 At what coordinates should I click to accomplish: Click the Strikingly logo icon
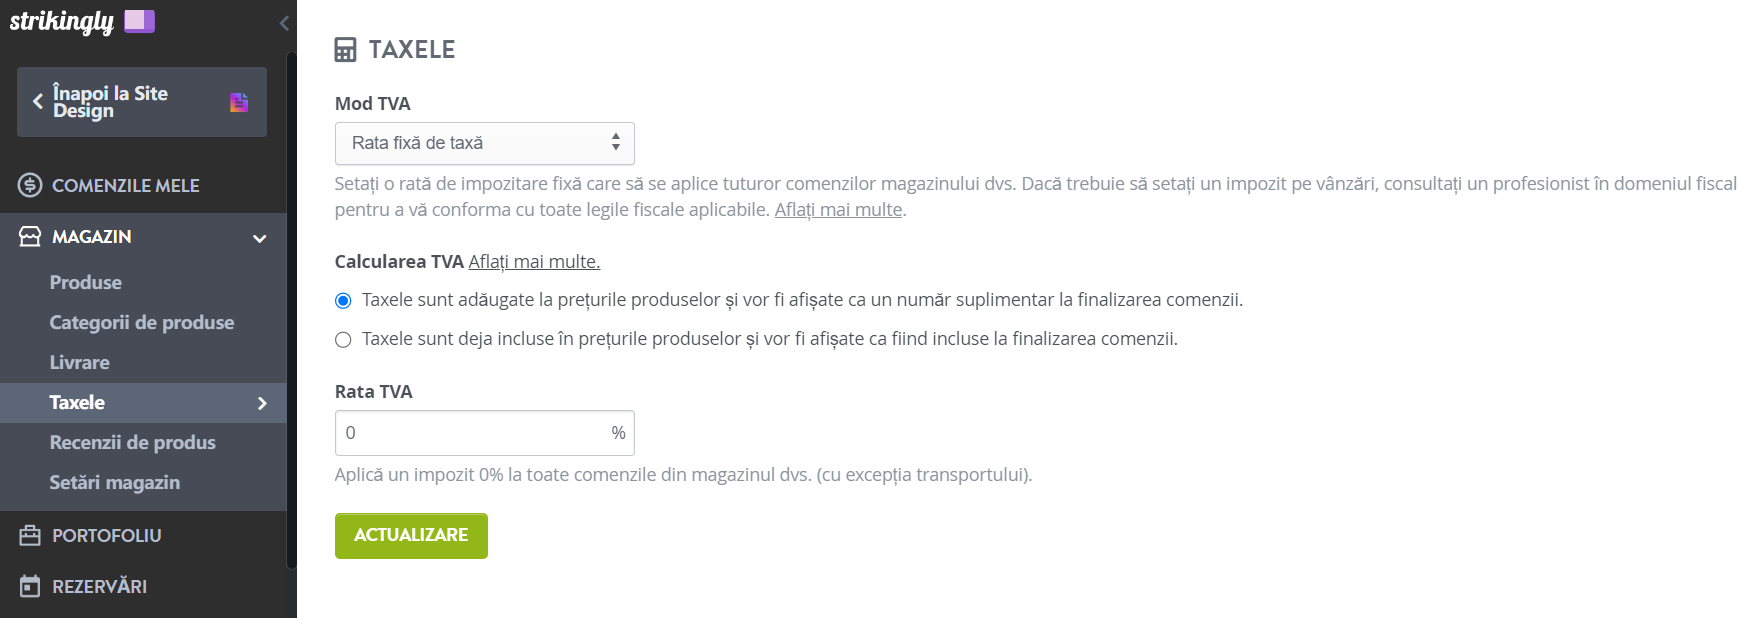click(139, 21)
